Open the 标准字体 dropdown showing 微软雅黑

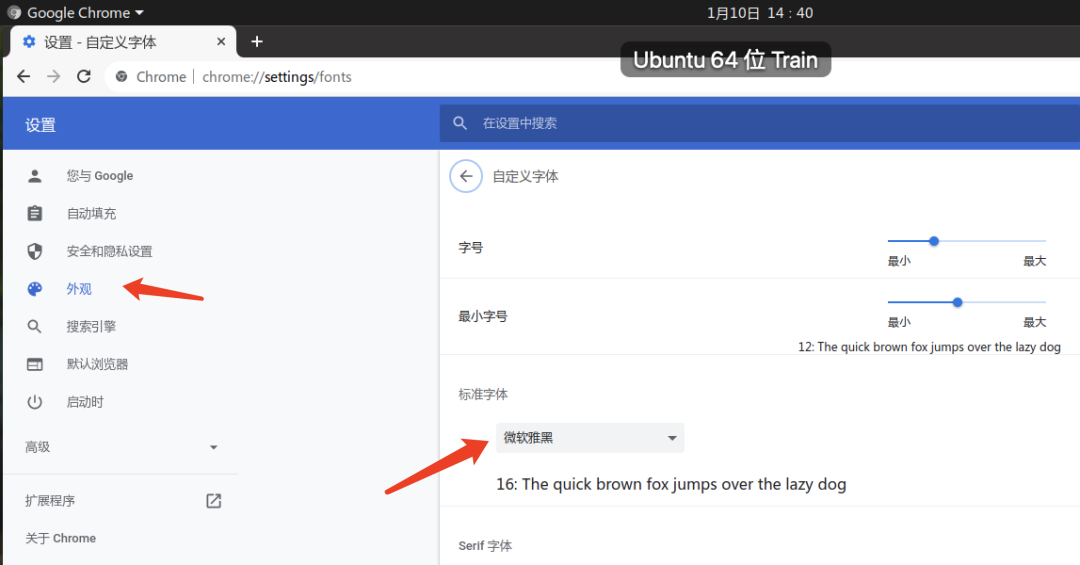click(x=590, y=438)
